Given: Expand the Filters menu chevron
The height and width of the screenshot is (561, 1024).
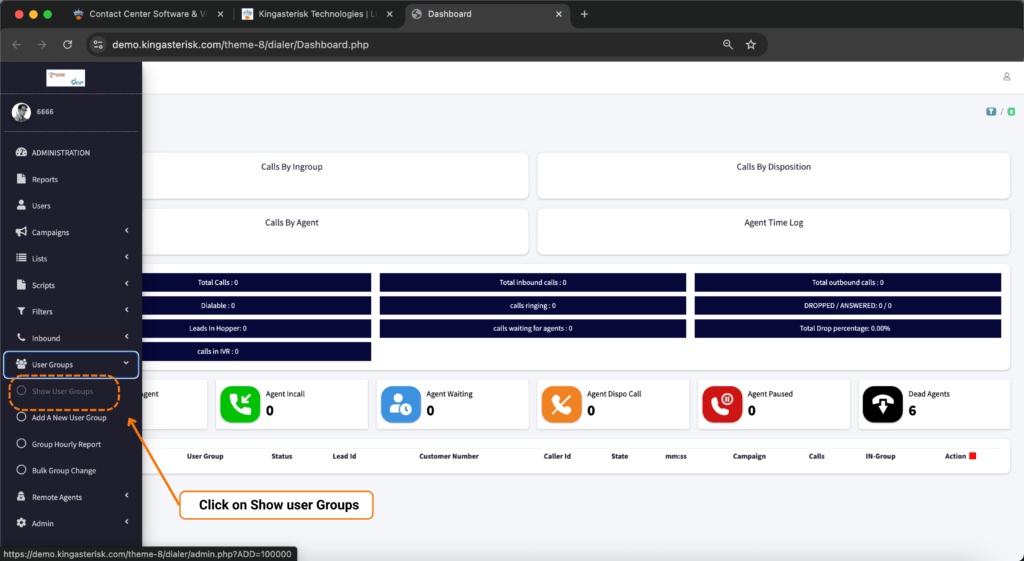Looking at the screenshot, I should coord(126,310).
